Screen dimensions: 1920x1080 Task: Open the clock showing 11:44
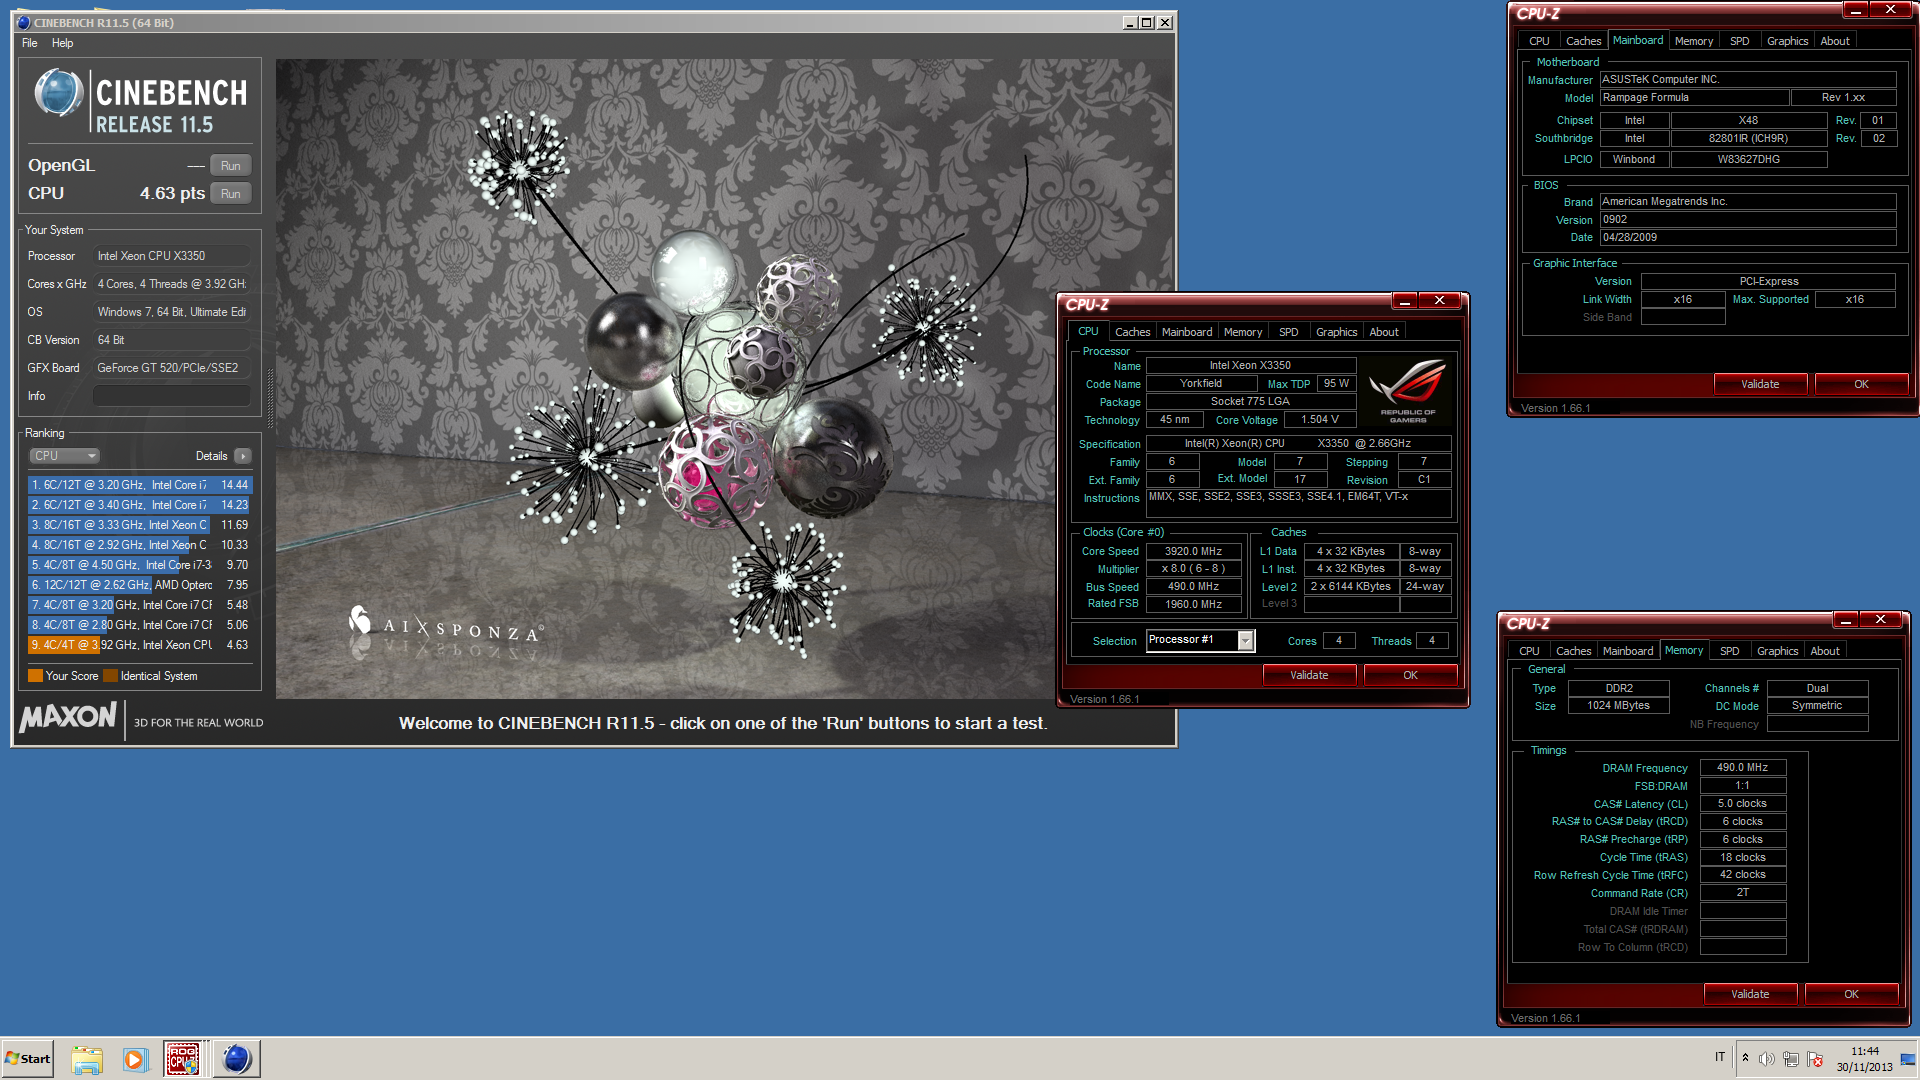1864,1059
